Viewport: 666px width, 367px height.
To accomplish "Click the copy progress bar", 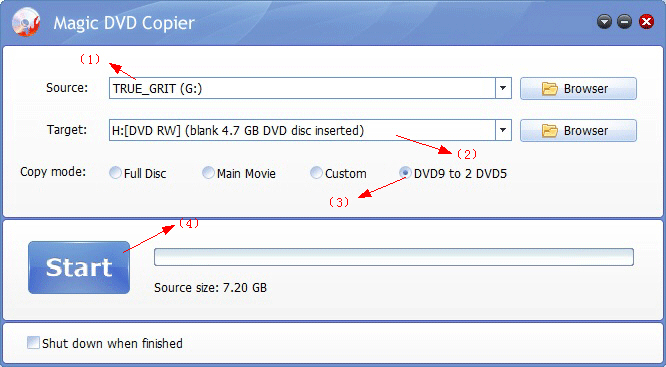I will pos(394,257).
